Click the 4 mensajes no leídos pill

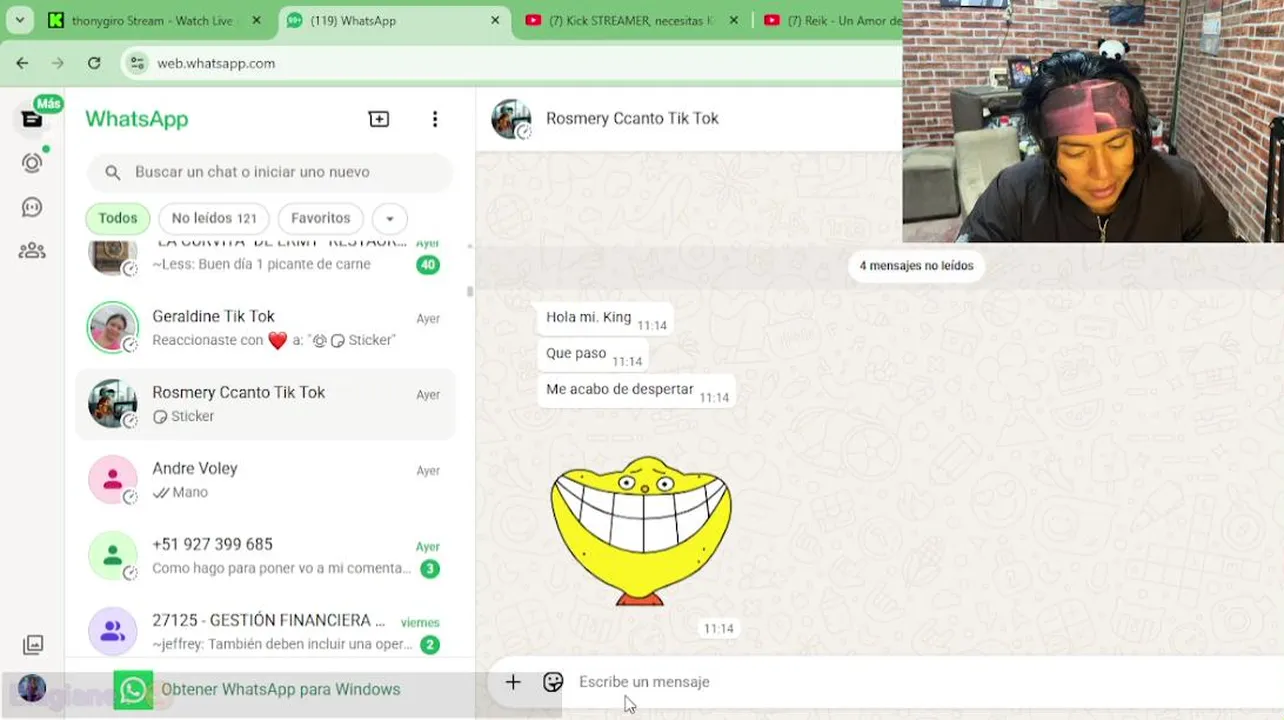[x=916, y=266]
